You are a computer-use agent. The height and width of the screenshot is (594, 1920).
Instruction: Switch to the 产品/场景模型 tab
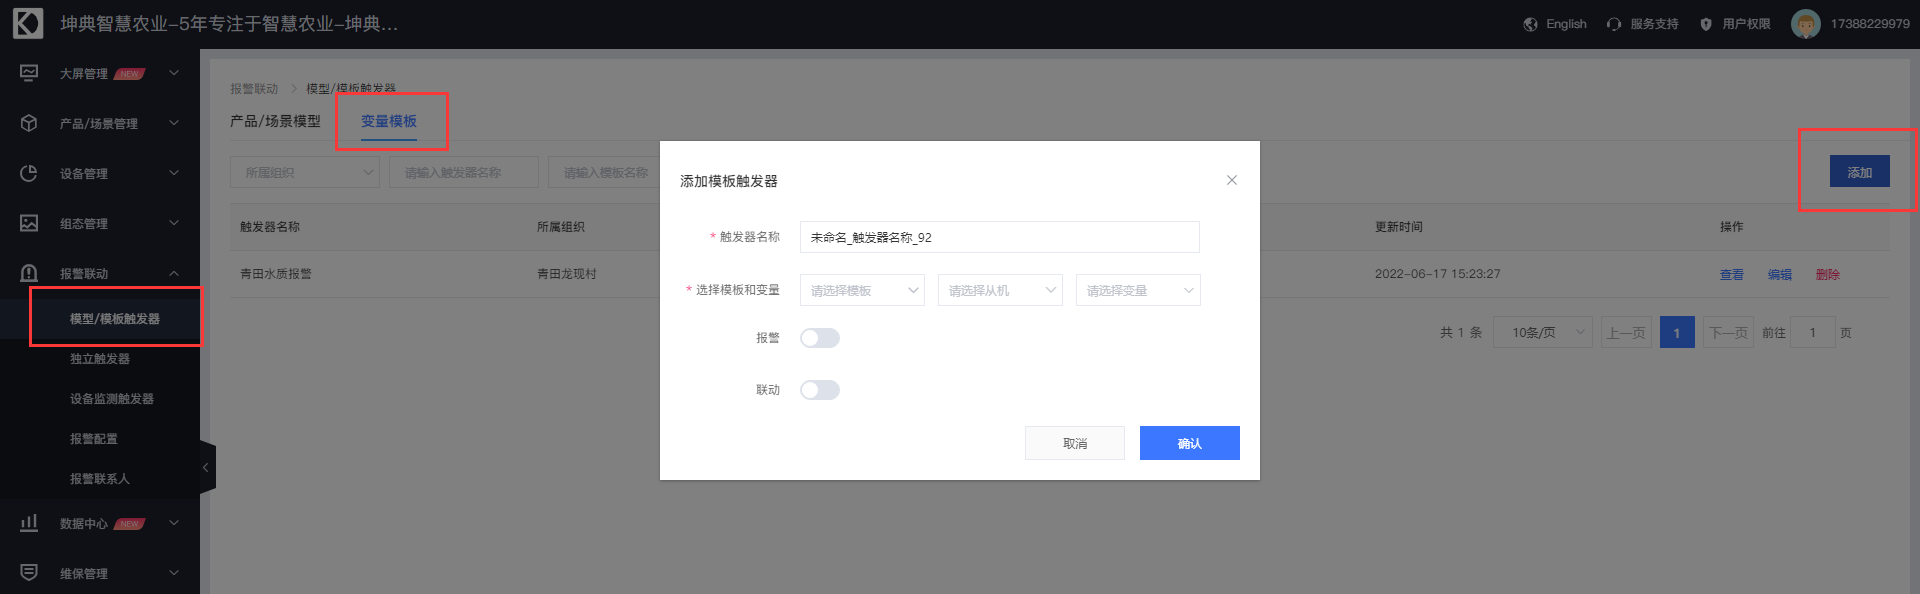point(275,121)
